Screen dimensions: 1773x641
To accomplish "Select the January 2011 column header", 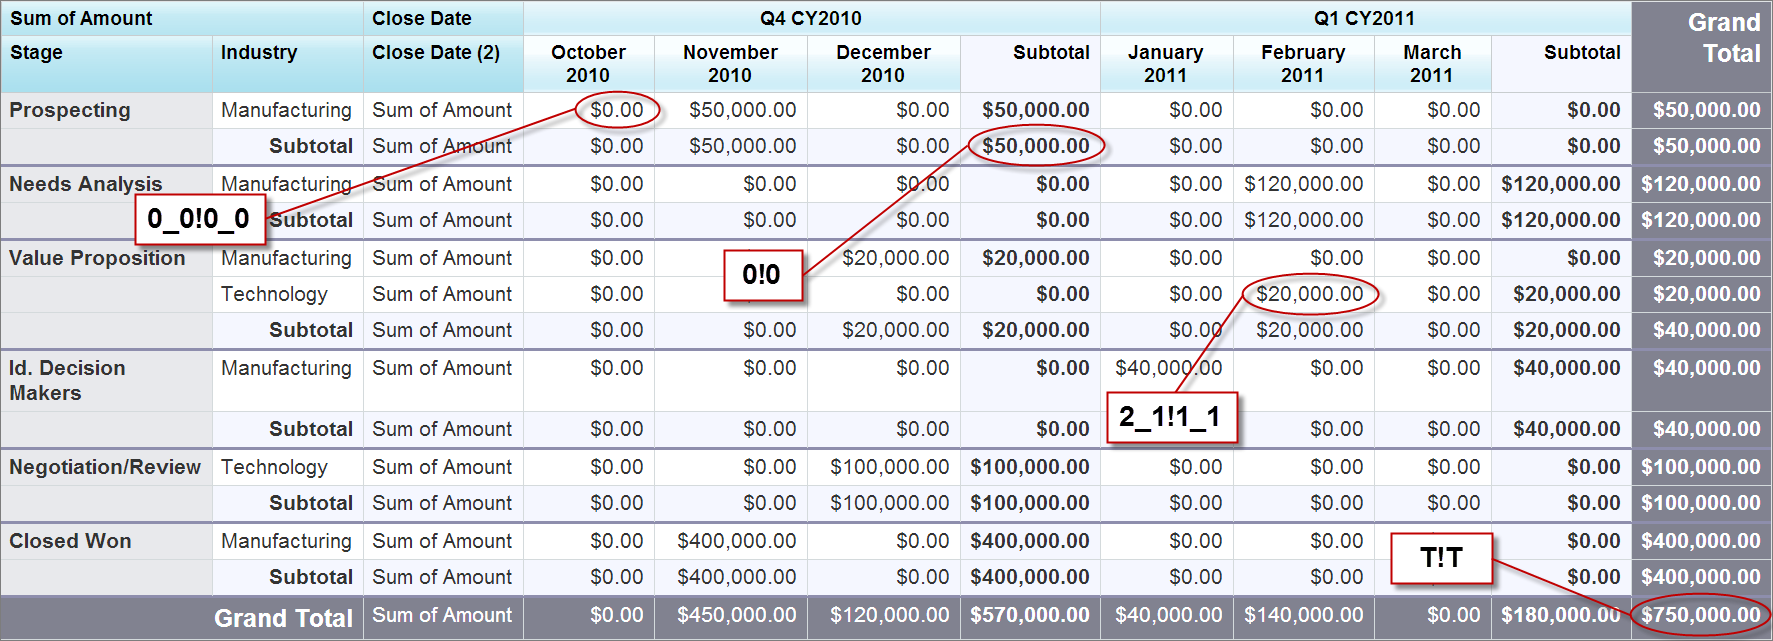I will coord(1165,63).
